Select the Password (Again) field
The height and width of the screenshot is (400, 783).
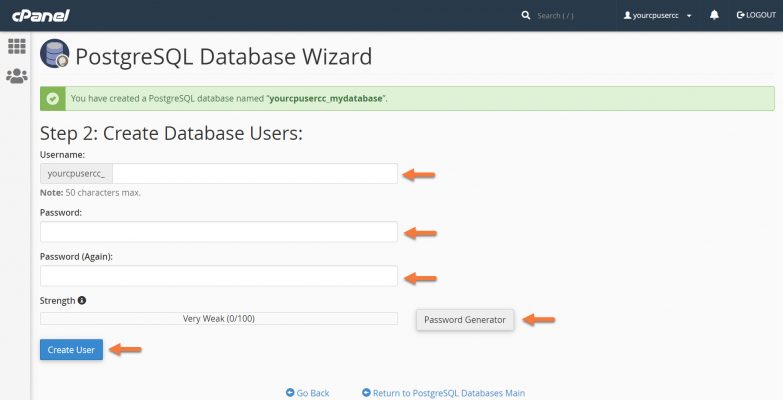coord(219,276)
